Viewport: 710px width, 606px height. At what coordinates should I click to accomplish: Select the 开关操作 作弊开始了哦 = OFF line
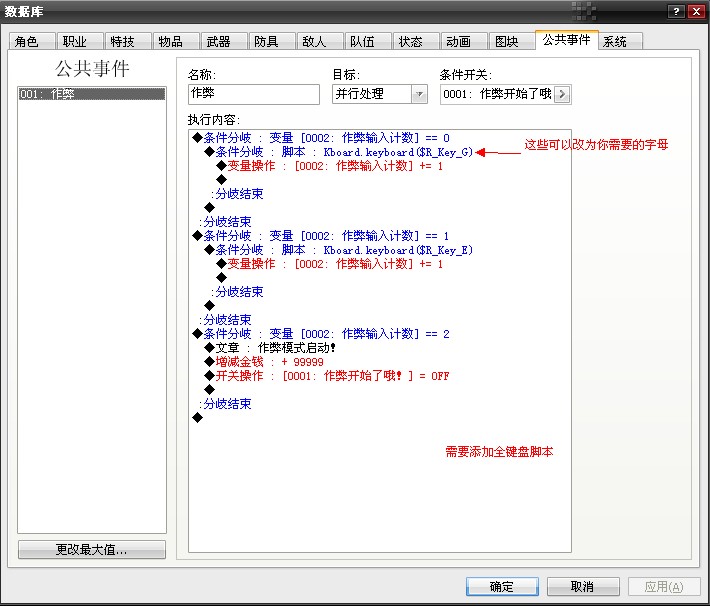coord(327,376)
